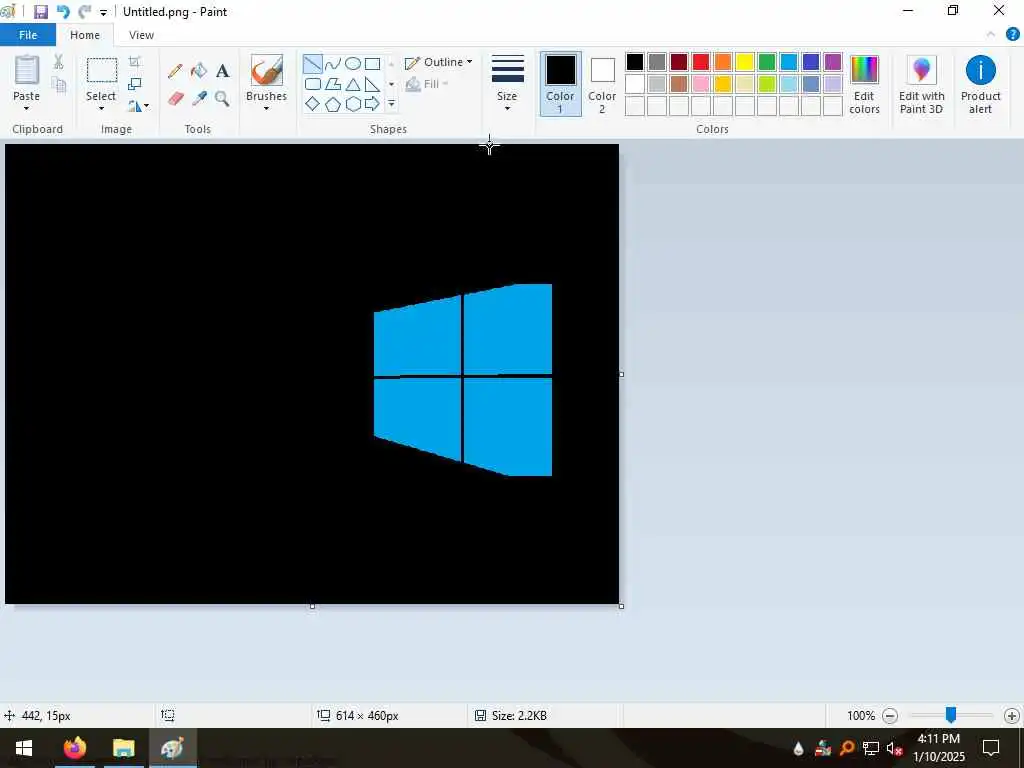
Task: Open the notification center icon
Action: tap(991, 748)
